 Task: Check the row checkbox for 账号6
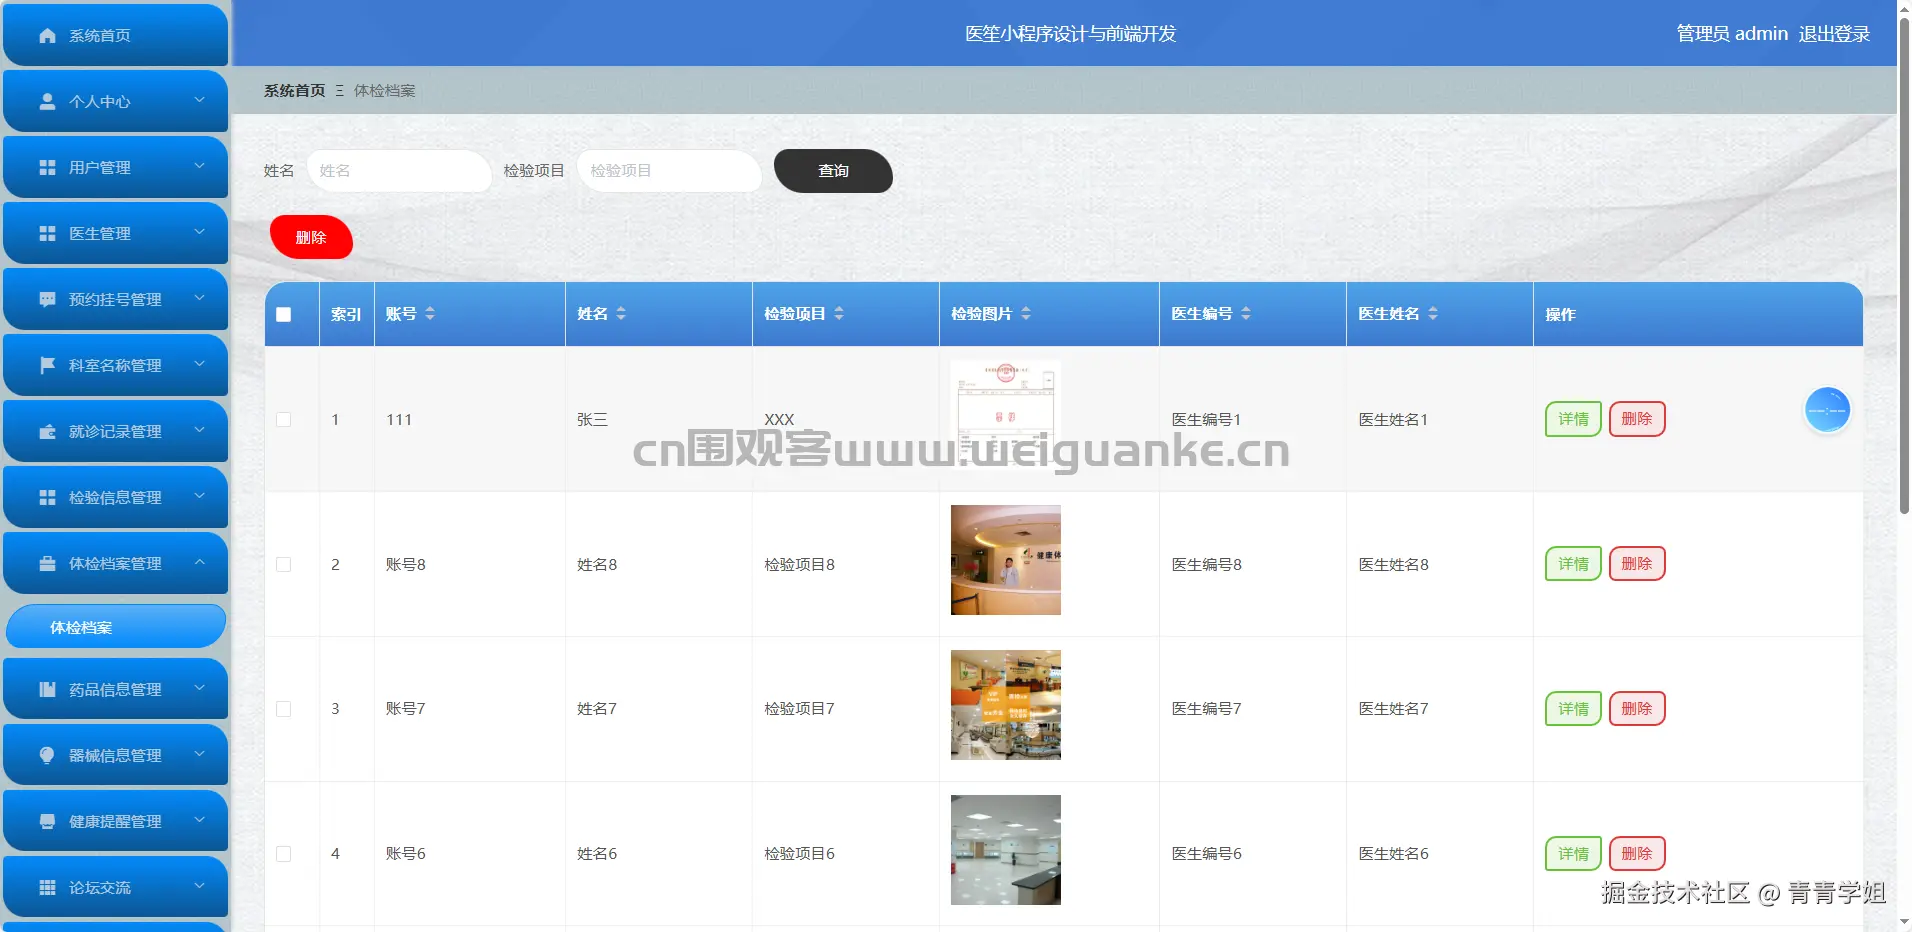(284, 854)
